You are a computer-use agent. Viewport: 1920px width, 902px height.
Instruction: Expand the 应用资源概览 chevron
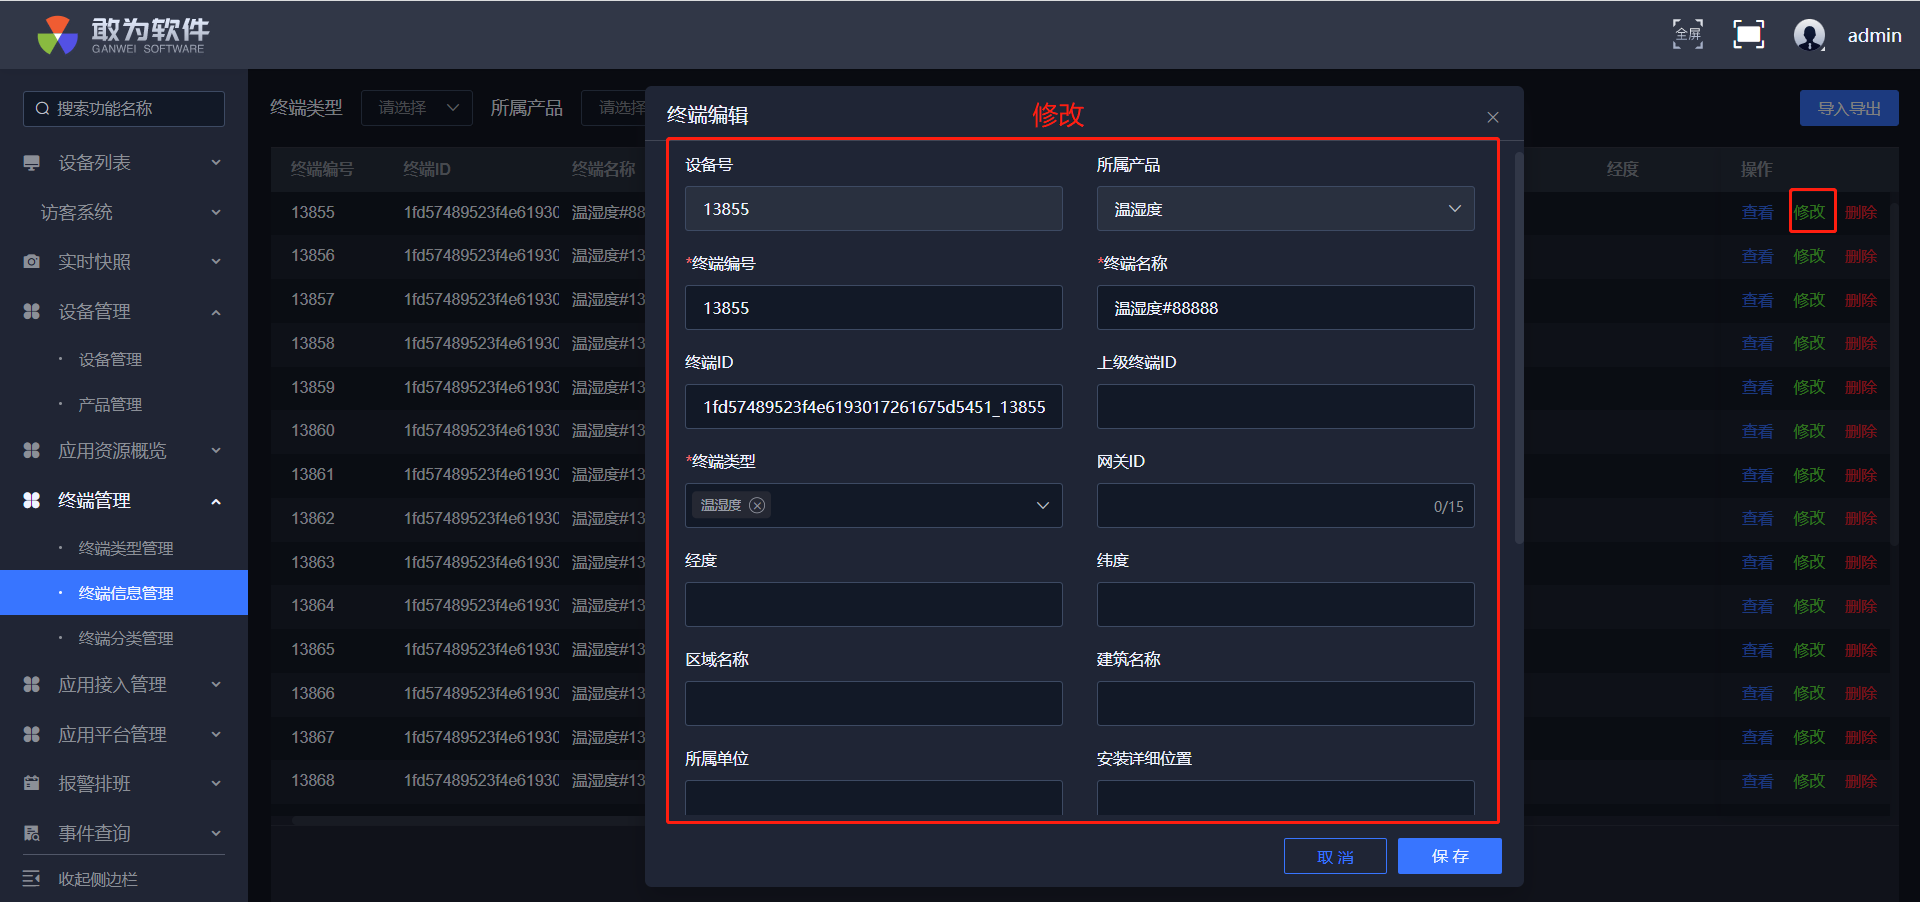[x=216, y=451]
